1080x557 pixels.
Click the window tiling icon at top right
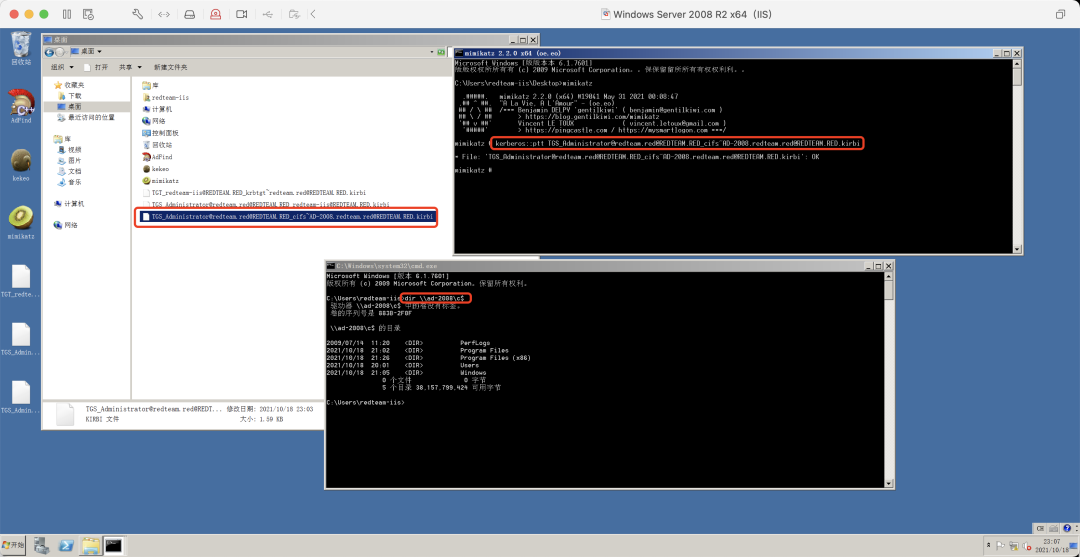(x=1060, y=14)
